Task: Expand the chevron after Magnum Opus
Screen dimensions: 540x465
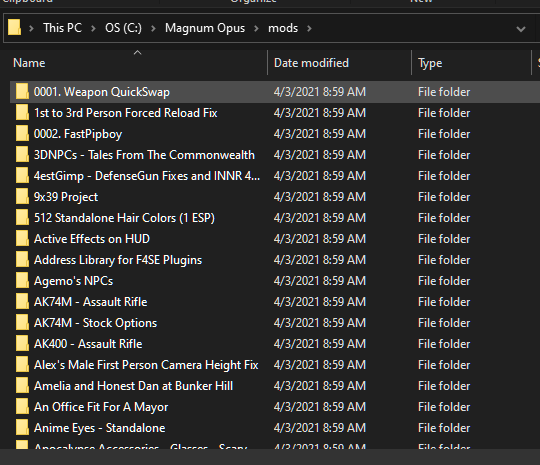Action: pos(256,28)
